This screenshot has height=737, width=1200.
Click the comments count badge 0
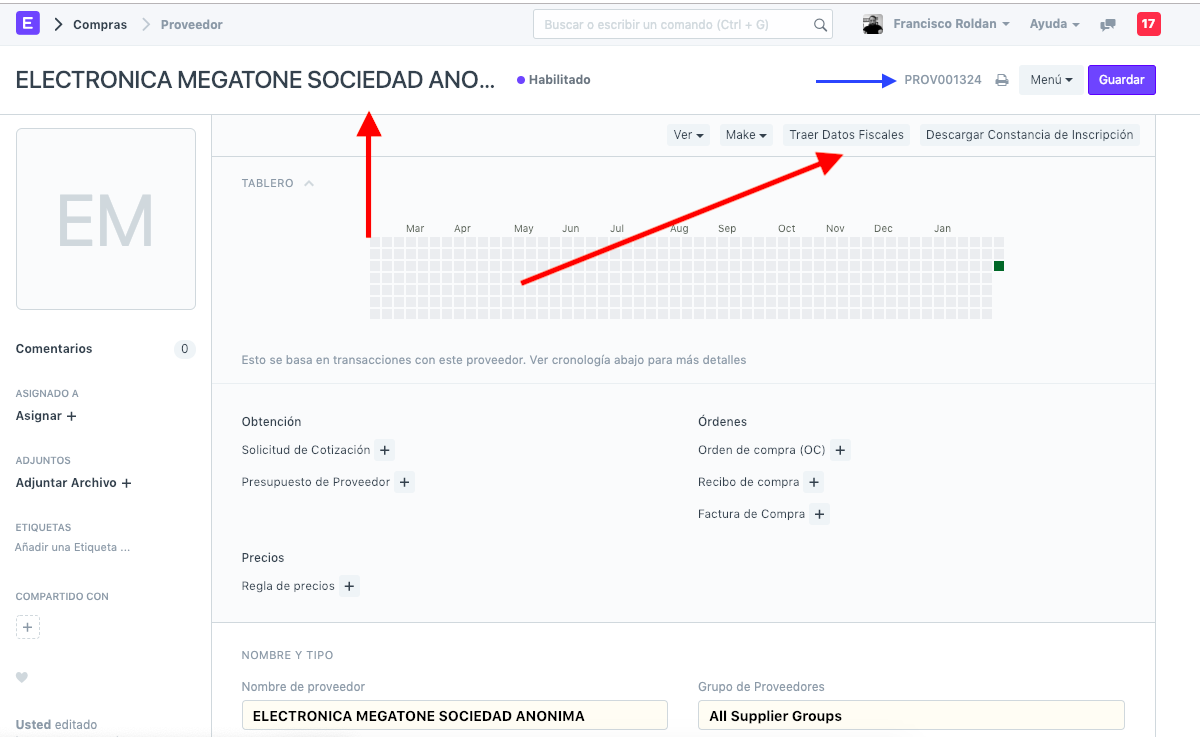pyautogui.click(x=184, y=349)
